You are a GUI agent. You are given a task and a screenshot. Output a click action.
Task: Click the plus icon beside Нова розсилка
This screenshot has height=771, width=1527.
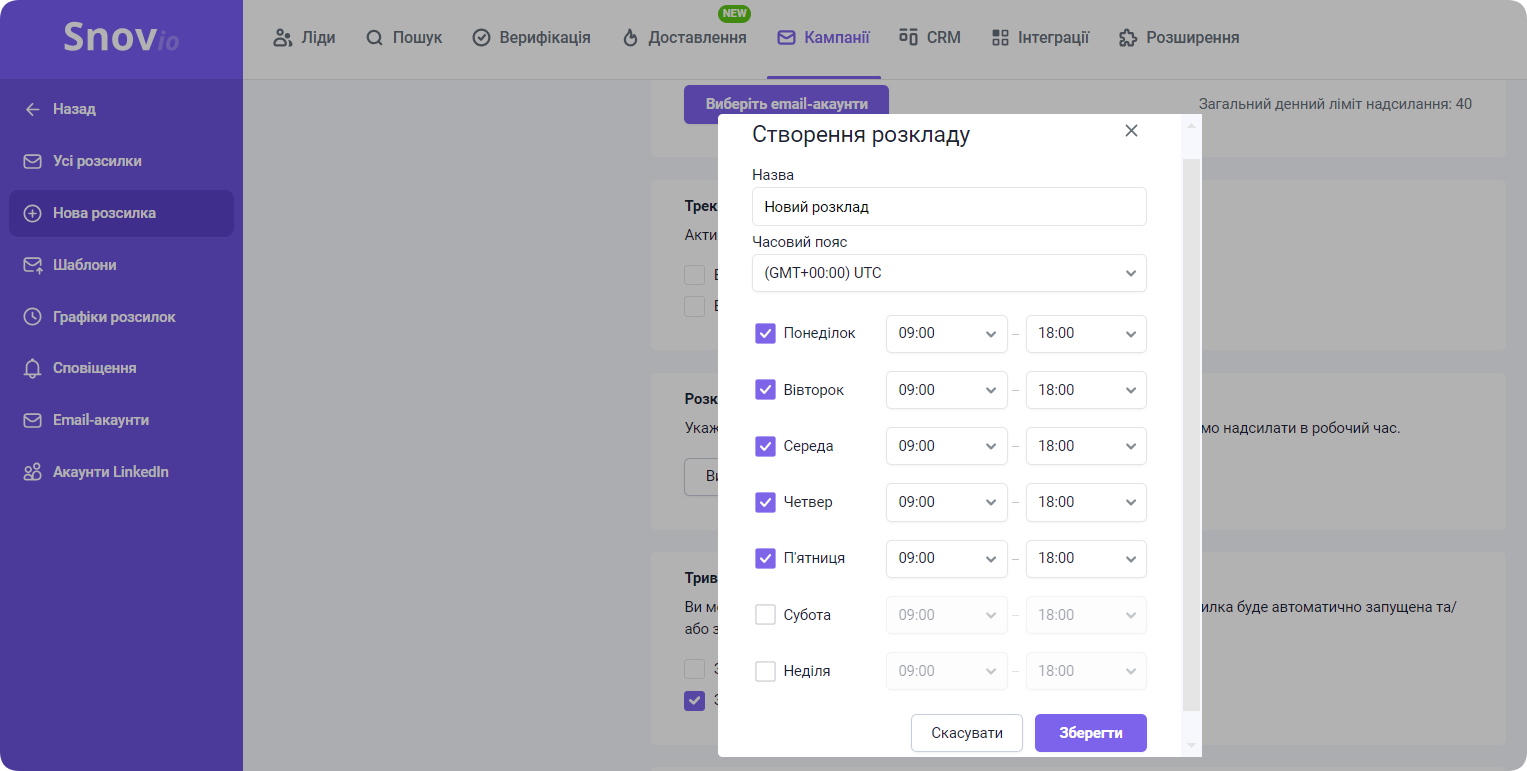tap(33, 213)
